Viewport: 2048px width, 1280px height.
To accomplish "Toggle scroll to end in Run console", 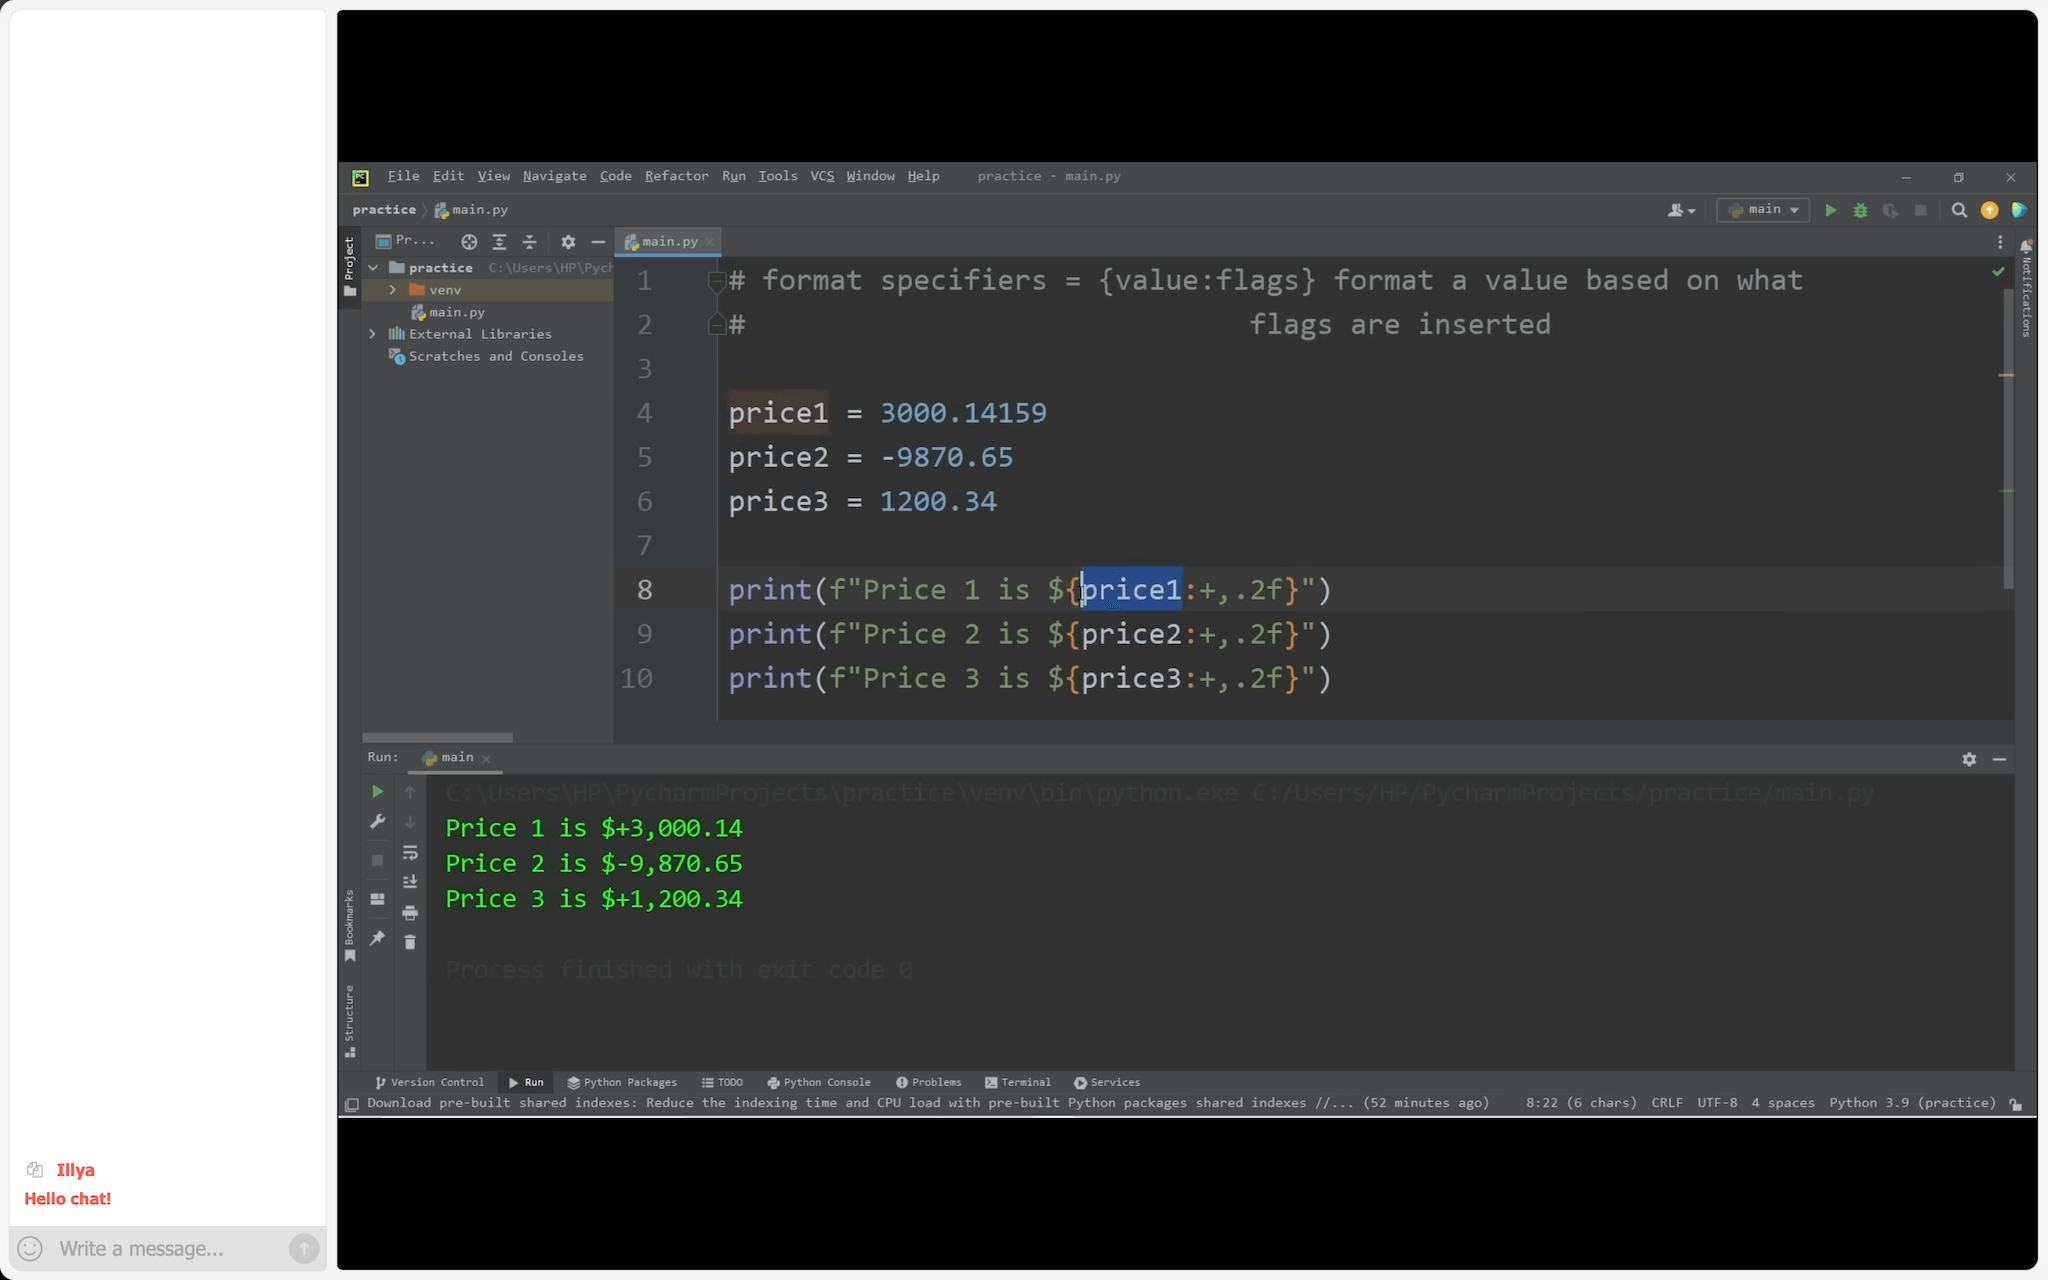I will tap(410, 882).
